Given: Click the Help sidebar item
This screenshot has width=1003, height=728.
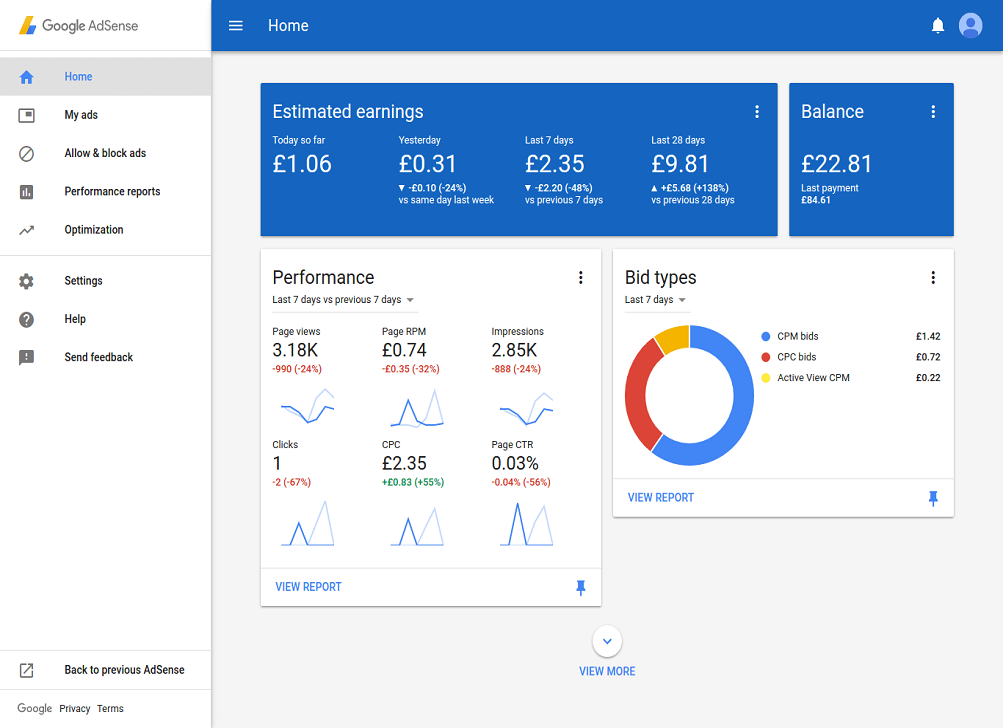Looking at the screenshot, I should coord(77,319).
